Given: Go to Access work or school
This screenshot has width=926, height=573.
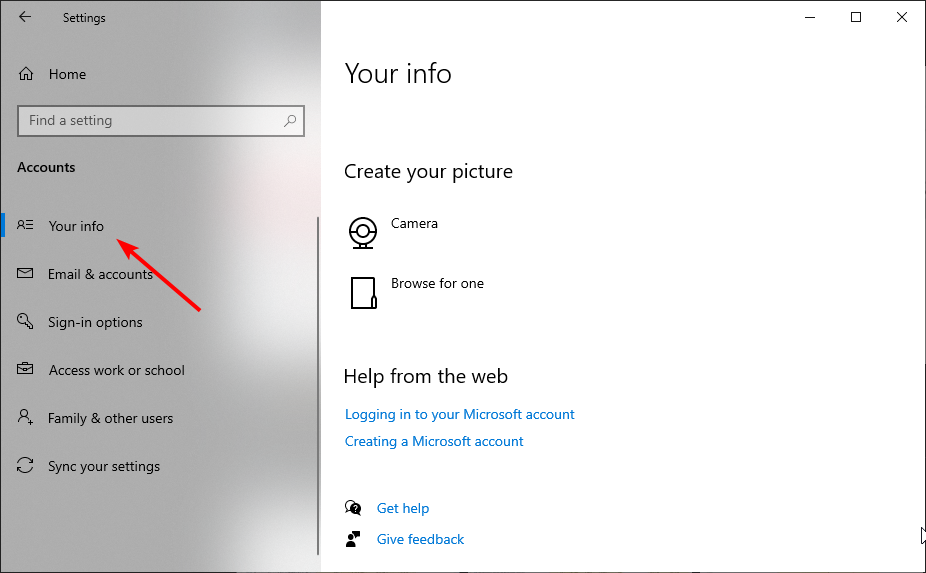Looking at the screenshot, I should [x=116, y=370].
